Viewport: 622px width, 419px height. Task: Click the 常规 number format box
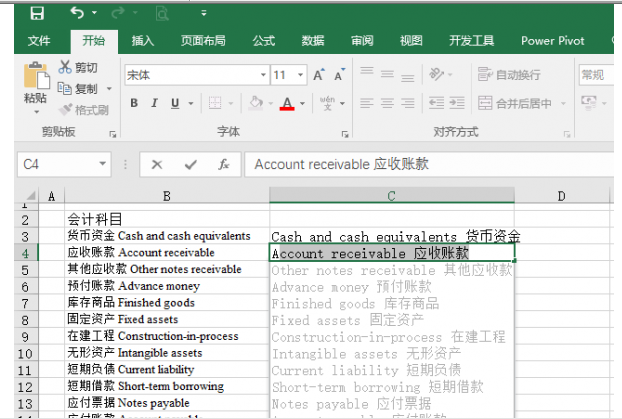pos(597,75)
